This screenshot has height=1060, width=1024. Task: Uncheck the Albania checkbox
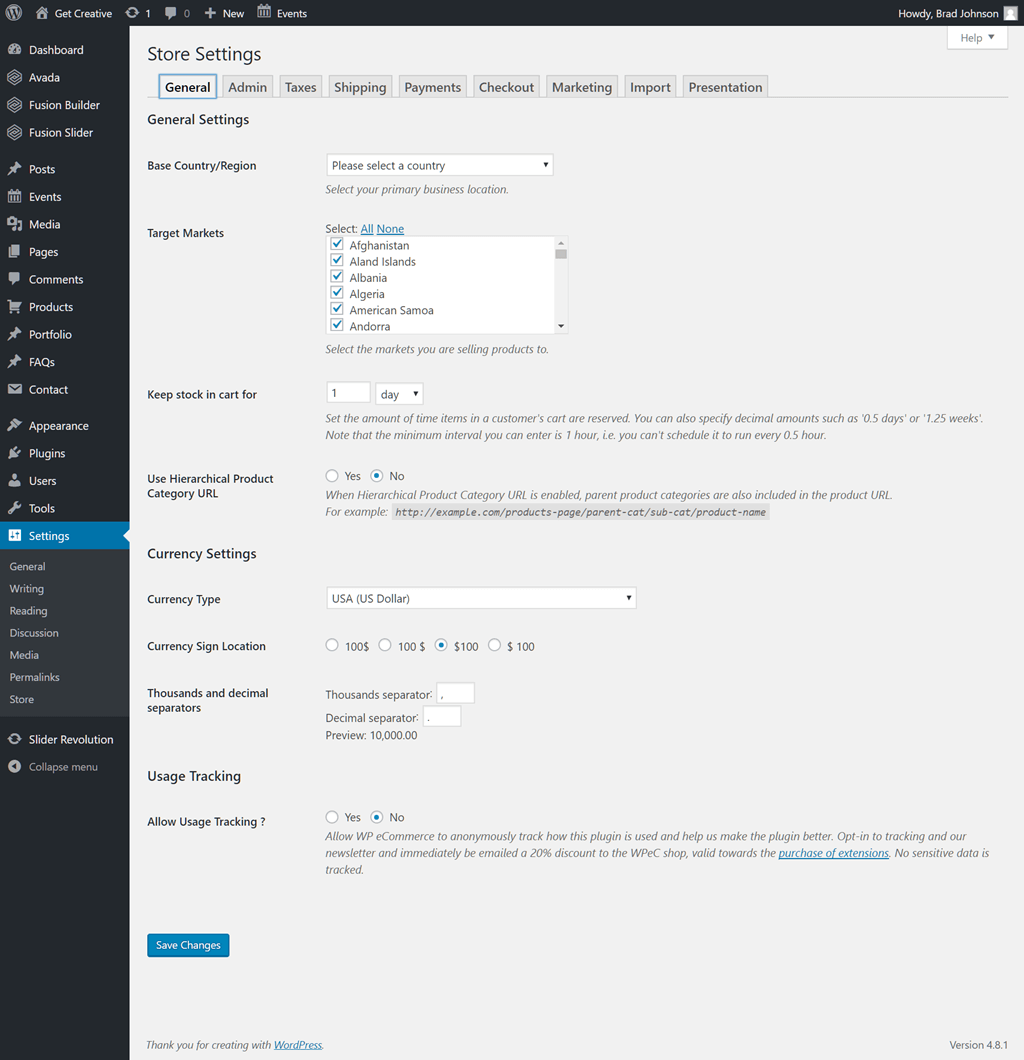coord(337,276)
